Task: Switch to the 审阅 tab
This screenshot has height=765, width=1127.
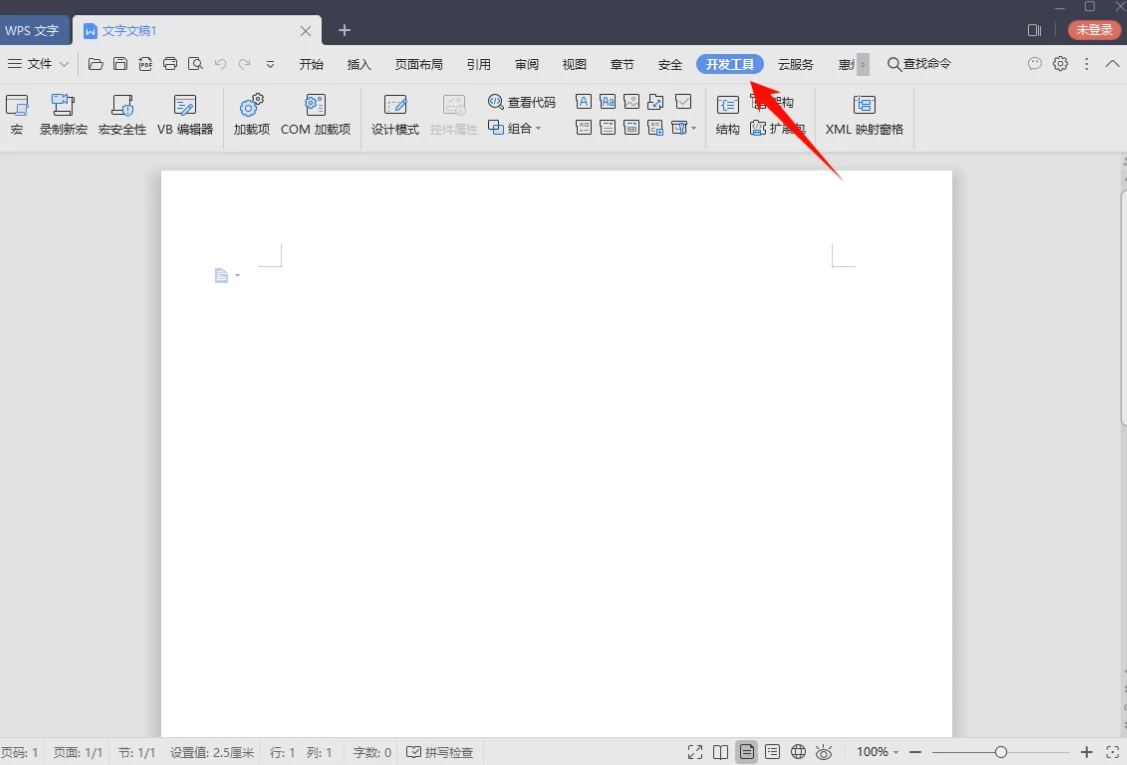Action: click(527, 65)
